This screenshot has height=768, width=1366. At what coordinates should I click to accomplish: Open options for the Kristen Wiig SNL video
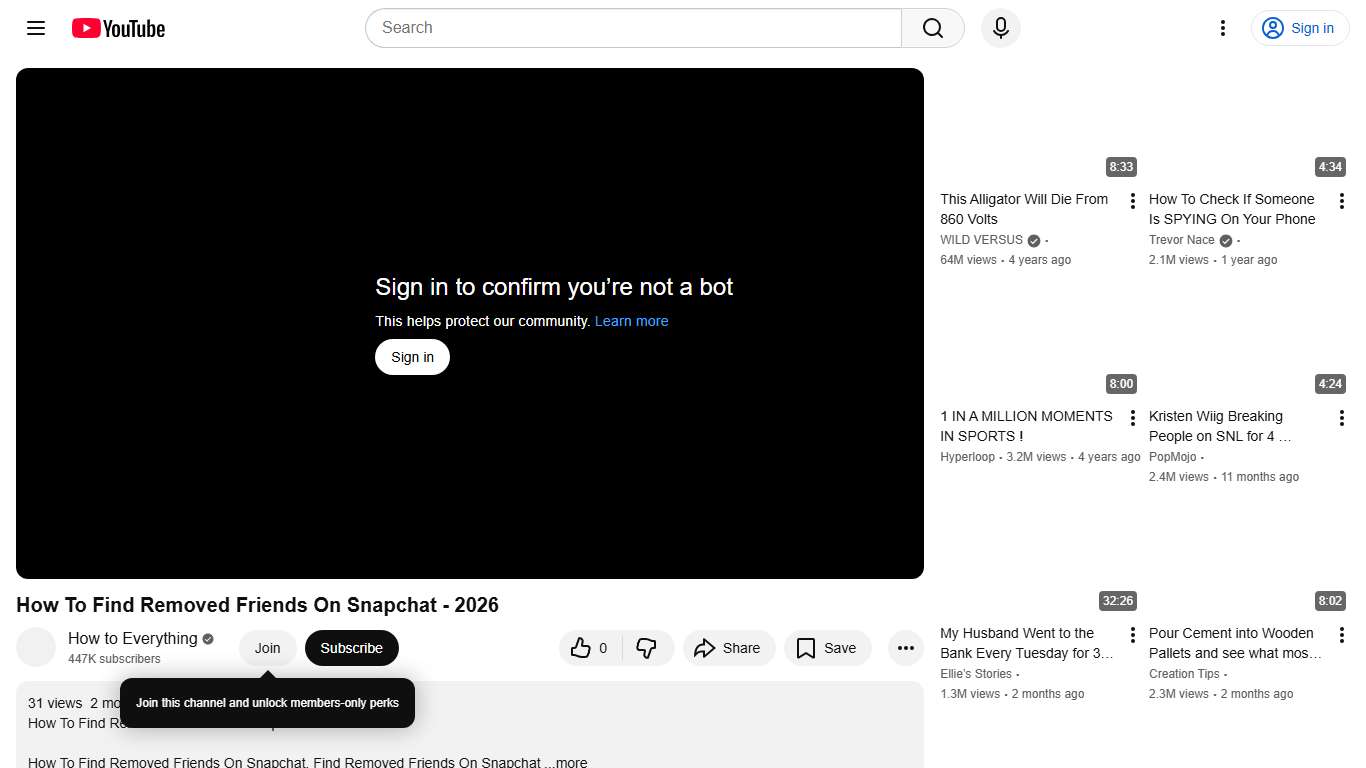coord(1341,417)
